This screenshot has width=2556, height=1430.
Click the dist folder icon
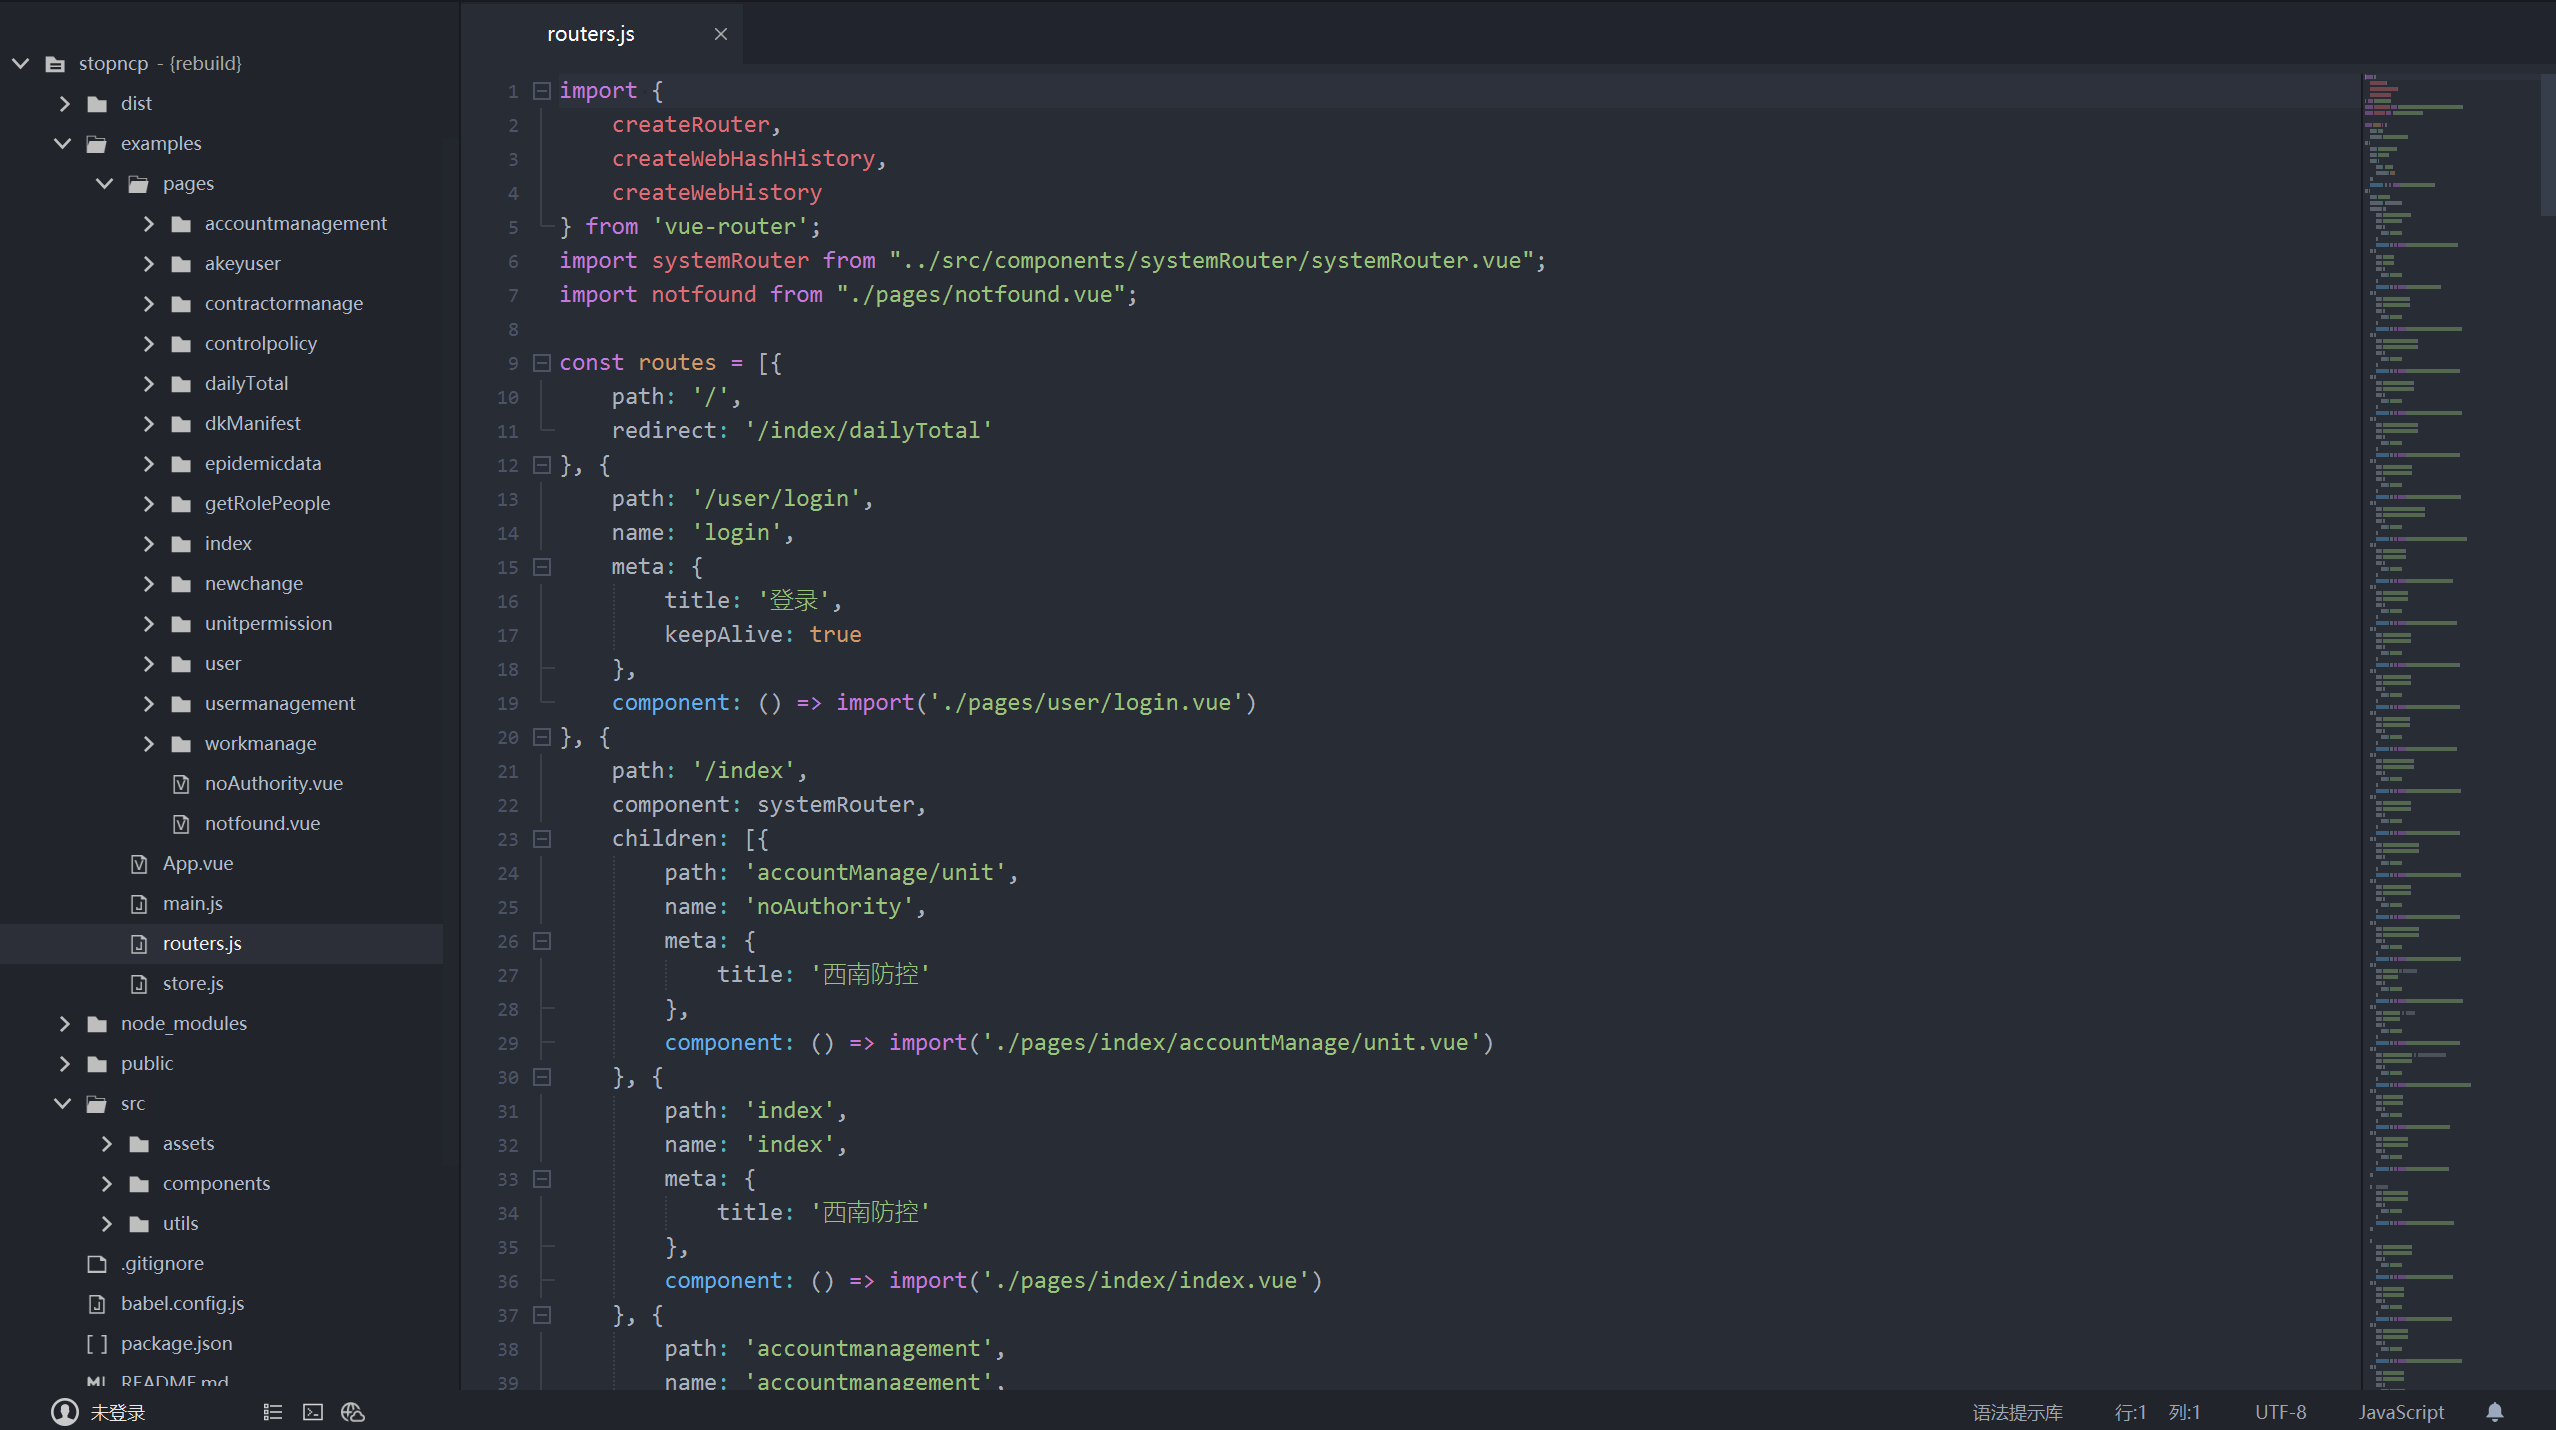97,104
